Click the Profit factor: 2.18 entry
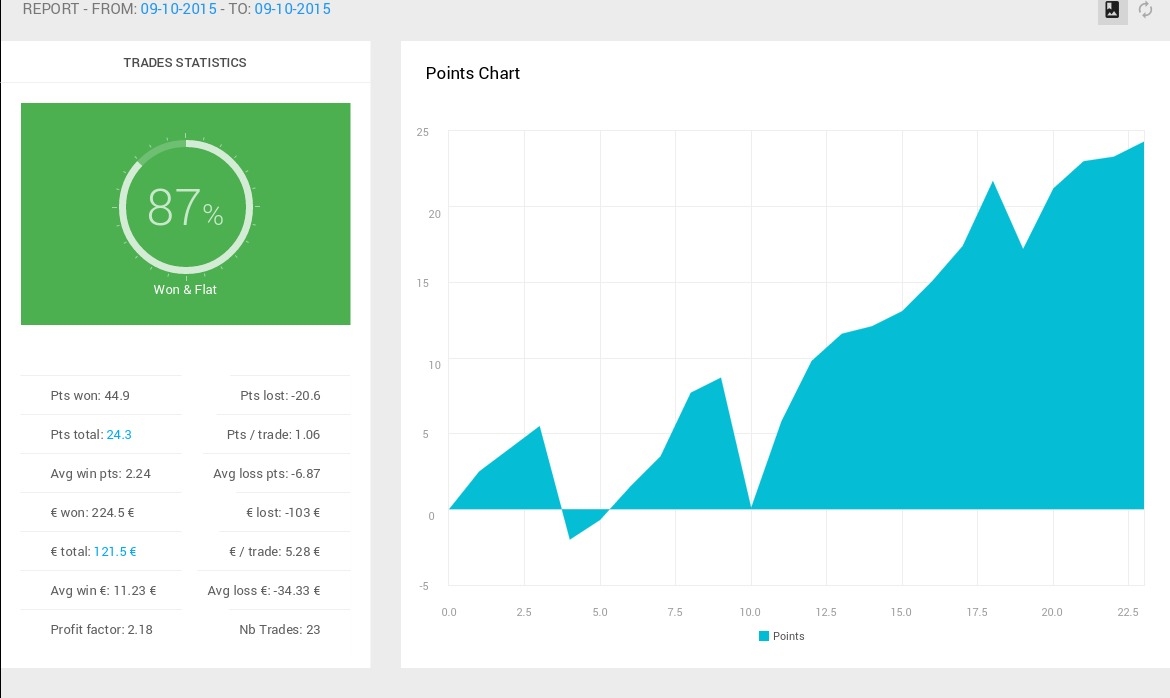Viewport: 1170px width, 698px height. point(101,629)
